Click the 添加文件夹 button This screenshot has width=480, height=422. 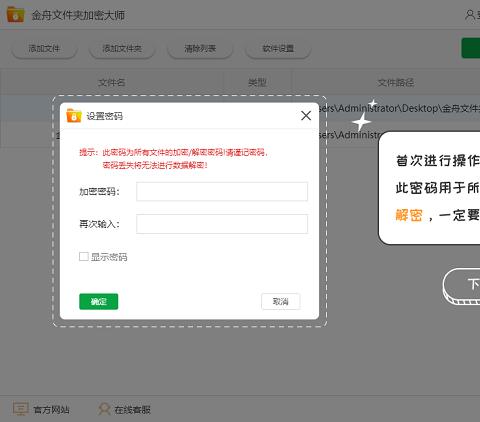click(122, 49)
